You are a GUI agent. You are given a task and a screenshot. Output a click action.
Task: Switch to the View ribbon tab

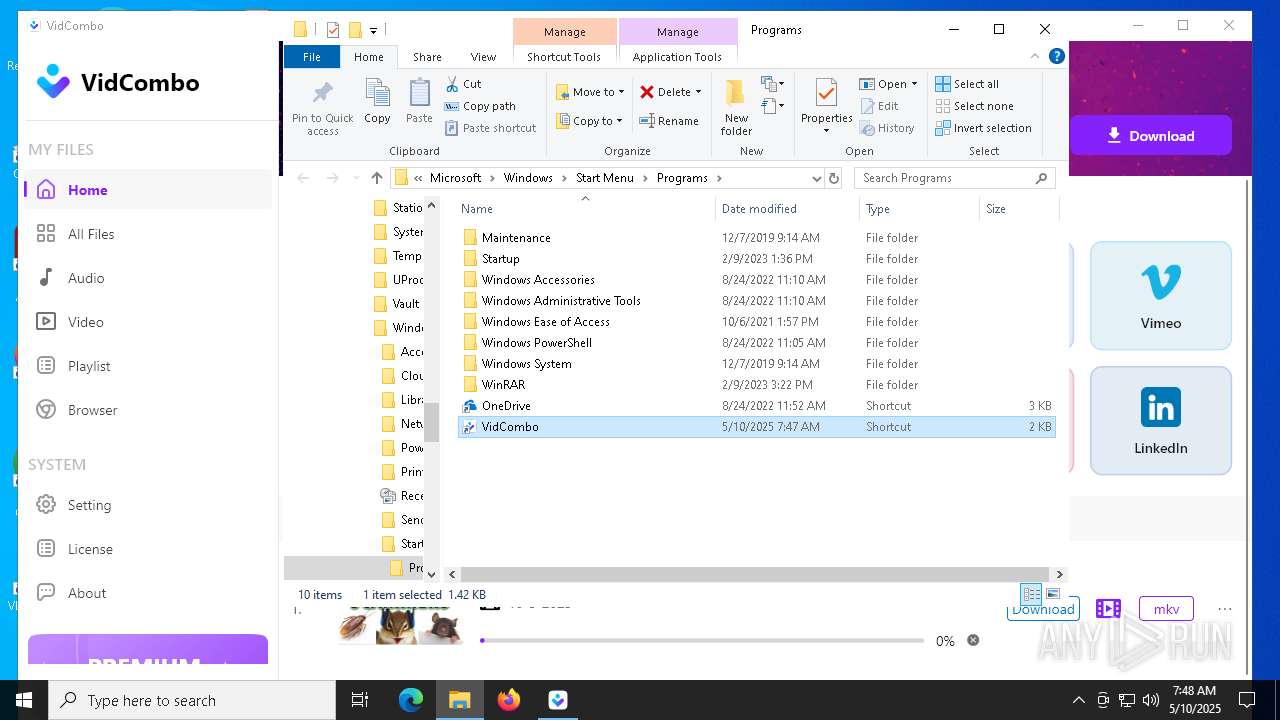tap(483, 57)
